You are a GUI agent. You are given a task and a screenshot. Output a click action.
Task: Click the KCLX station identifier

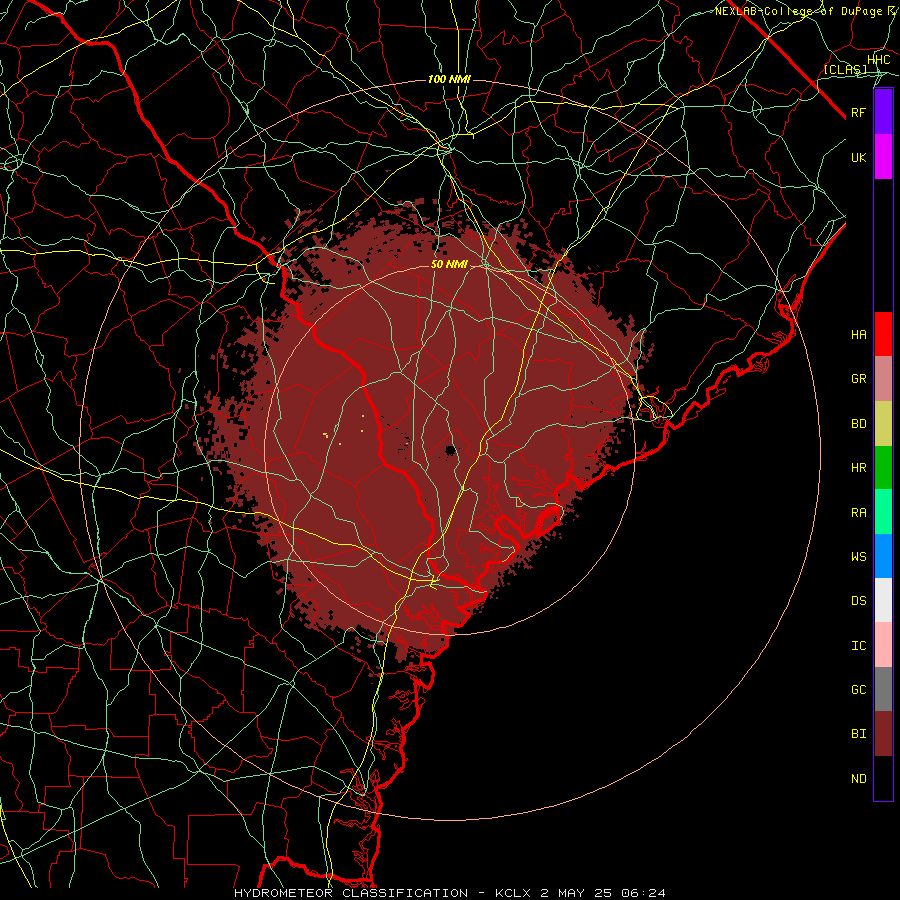pyautogui.click(x=514, y=893)
